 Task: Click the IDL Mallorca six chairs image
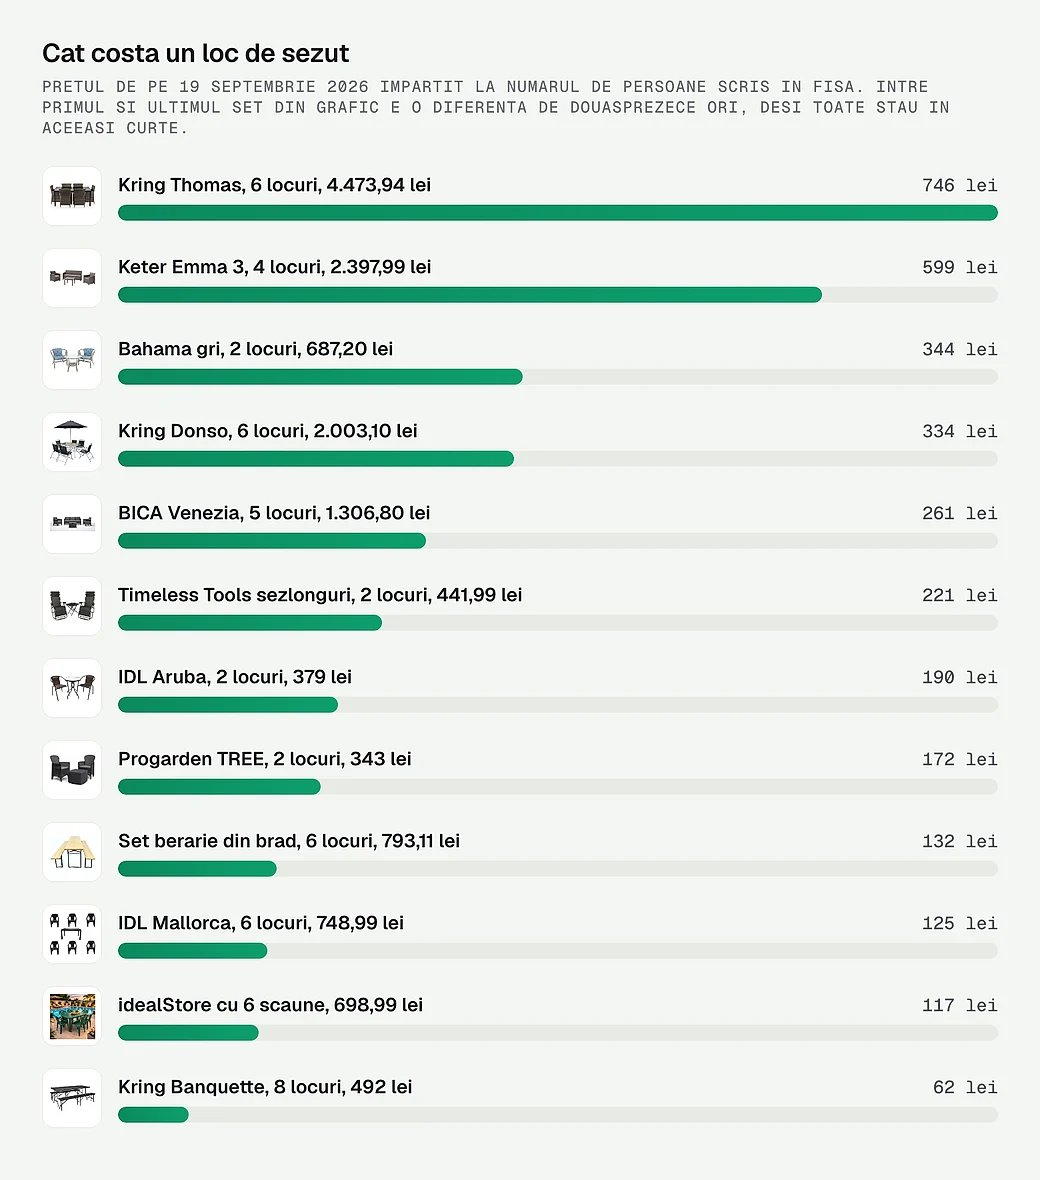click(x=72, y=934)
